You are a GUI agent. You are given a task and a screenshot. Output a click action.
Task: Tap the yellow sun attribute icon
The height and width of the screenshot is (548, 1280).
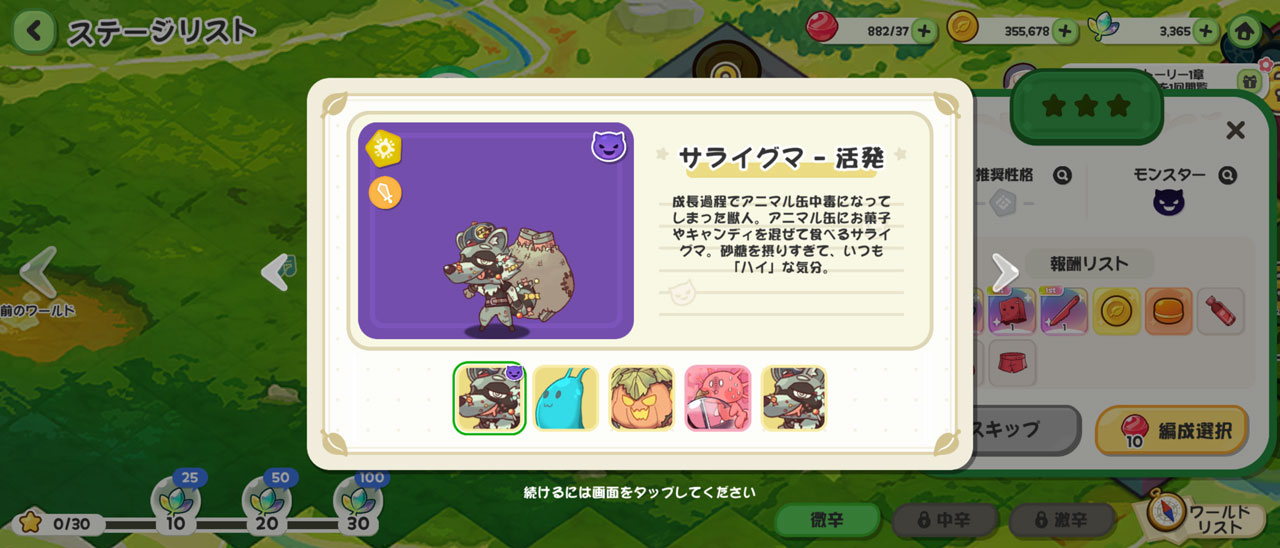(x=384, y=149)
